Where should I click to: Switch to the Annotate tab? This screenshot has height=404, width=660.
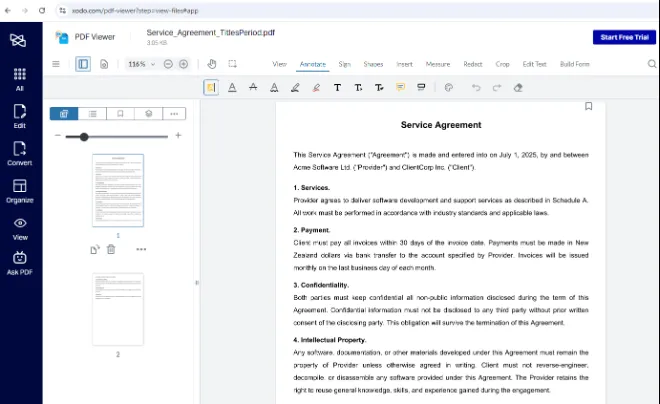pos(313,64)
